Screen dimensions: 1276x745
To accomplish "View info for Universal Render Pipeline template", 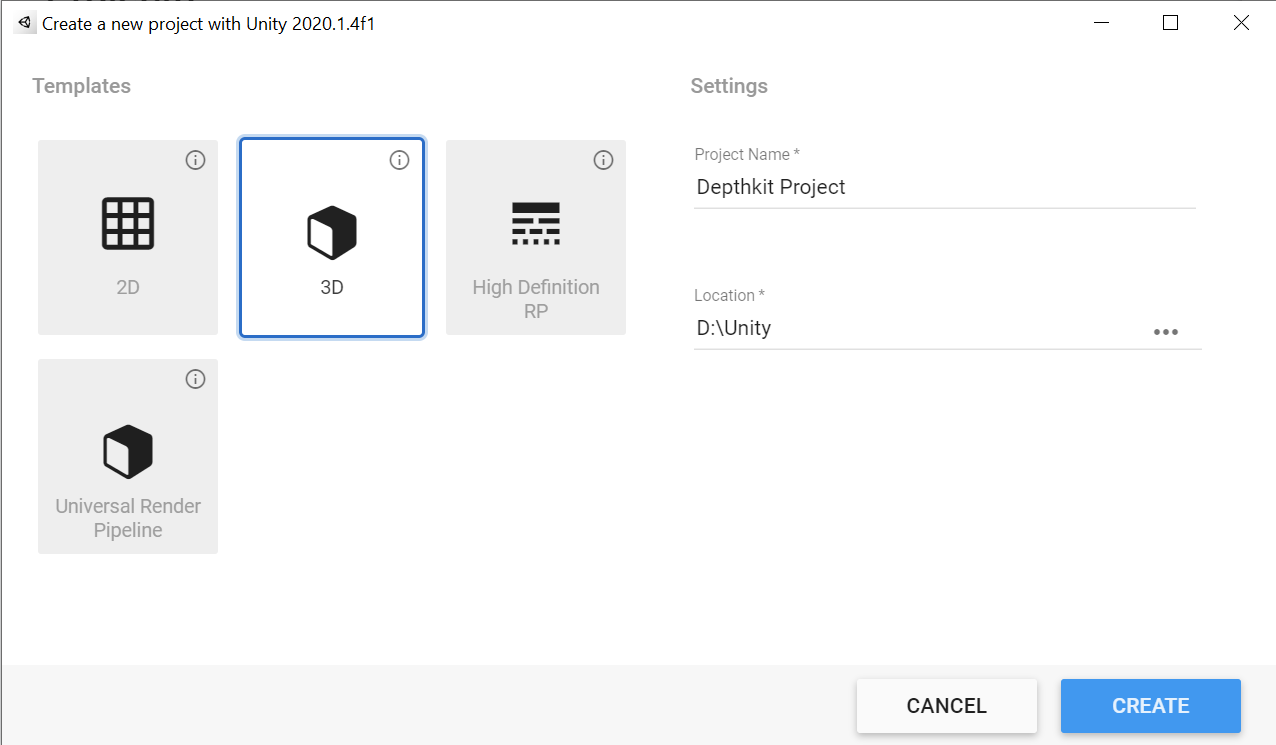I will click(x=196, y=379).
